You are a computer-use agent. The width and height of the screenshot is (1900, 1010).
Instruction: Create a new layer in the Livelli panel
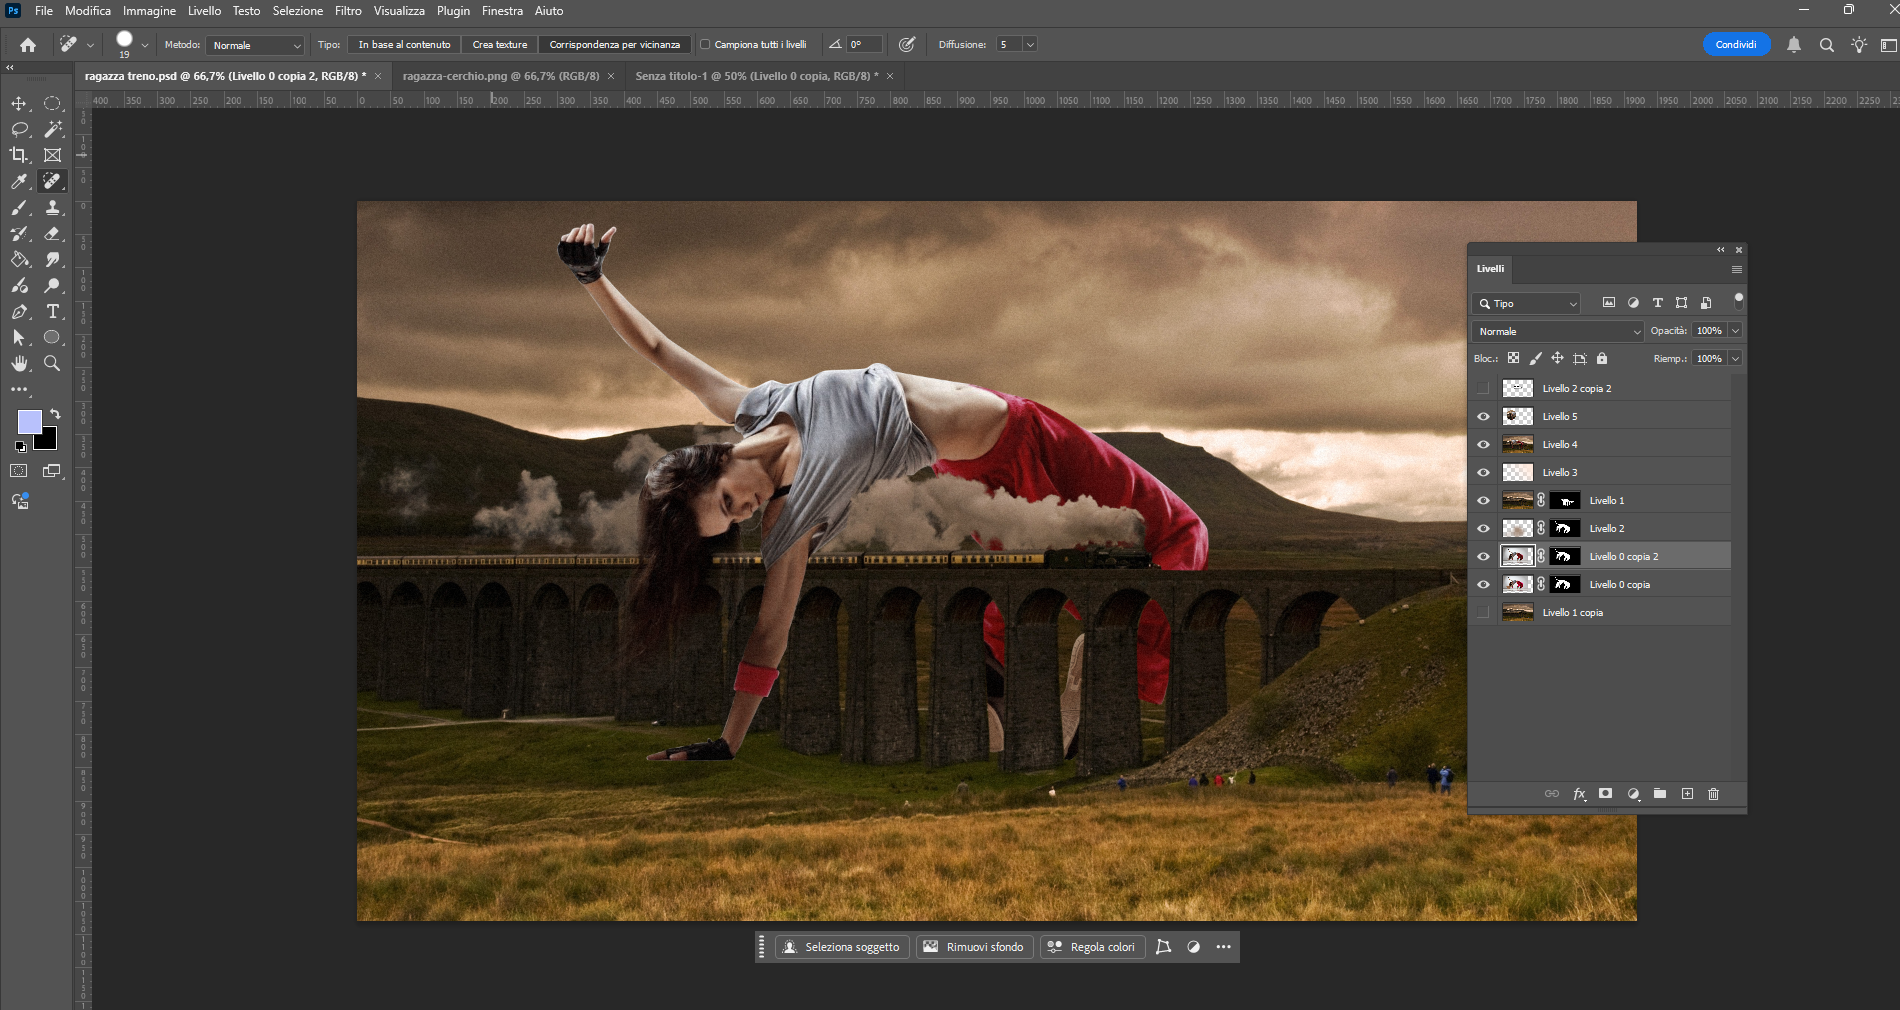pos(1687,794)
